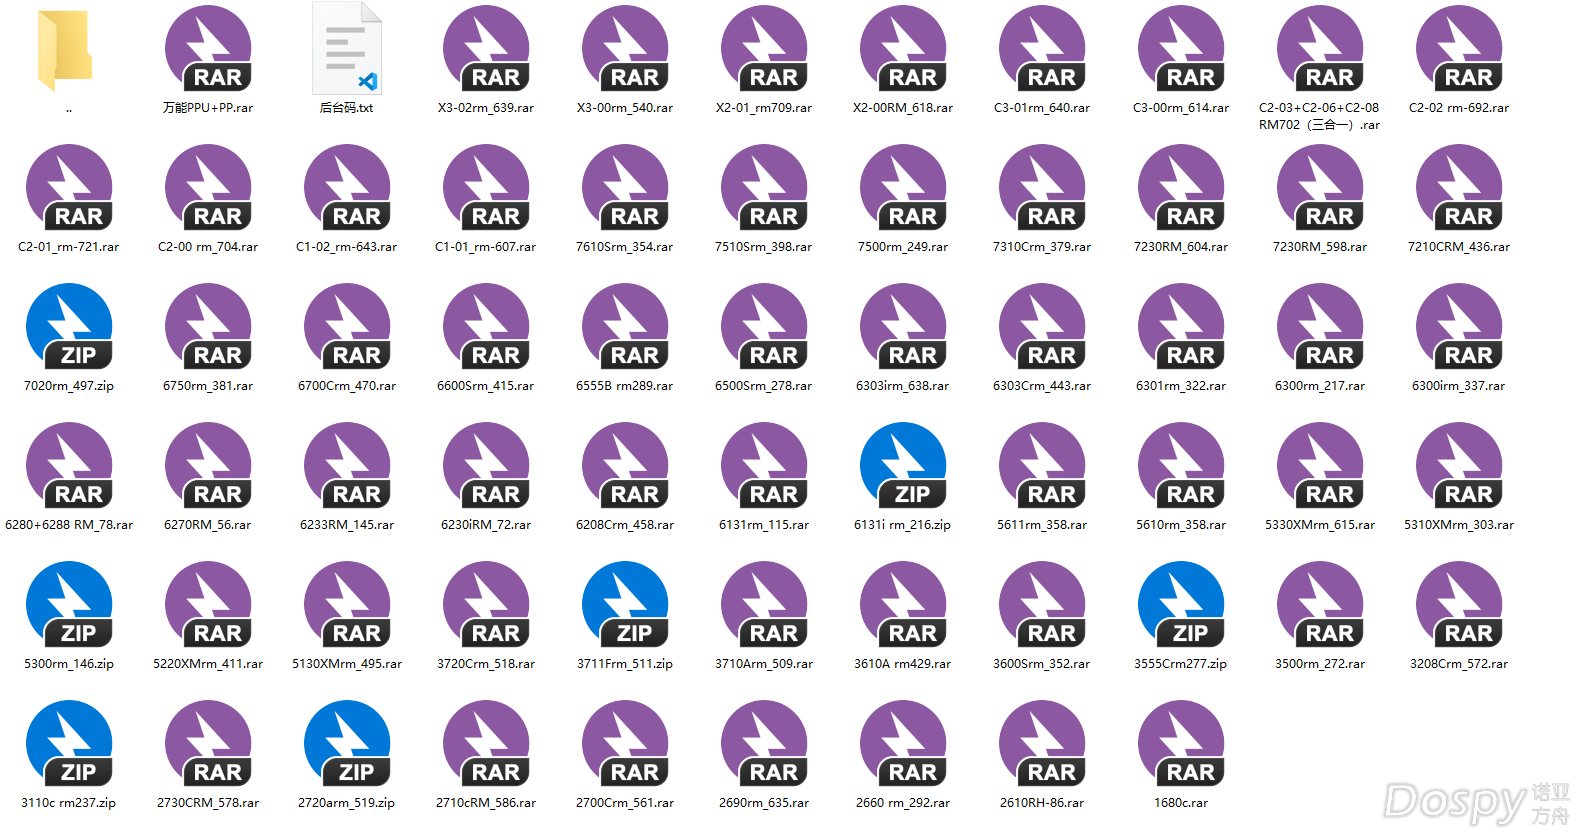The image size is (1582, 835).
Task: Click the 6300irm_337.rar archive icon
Action: 1459,326
